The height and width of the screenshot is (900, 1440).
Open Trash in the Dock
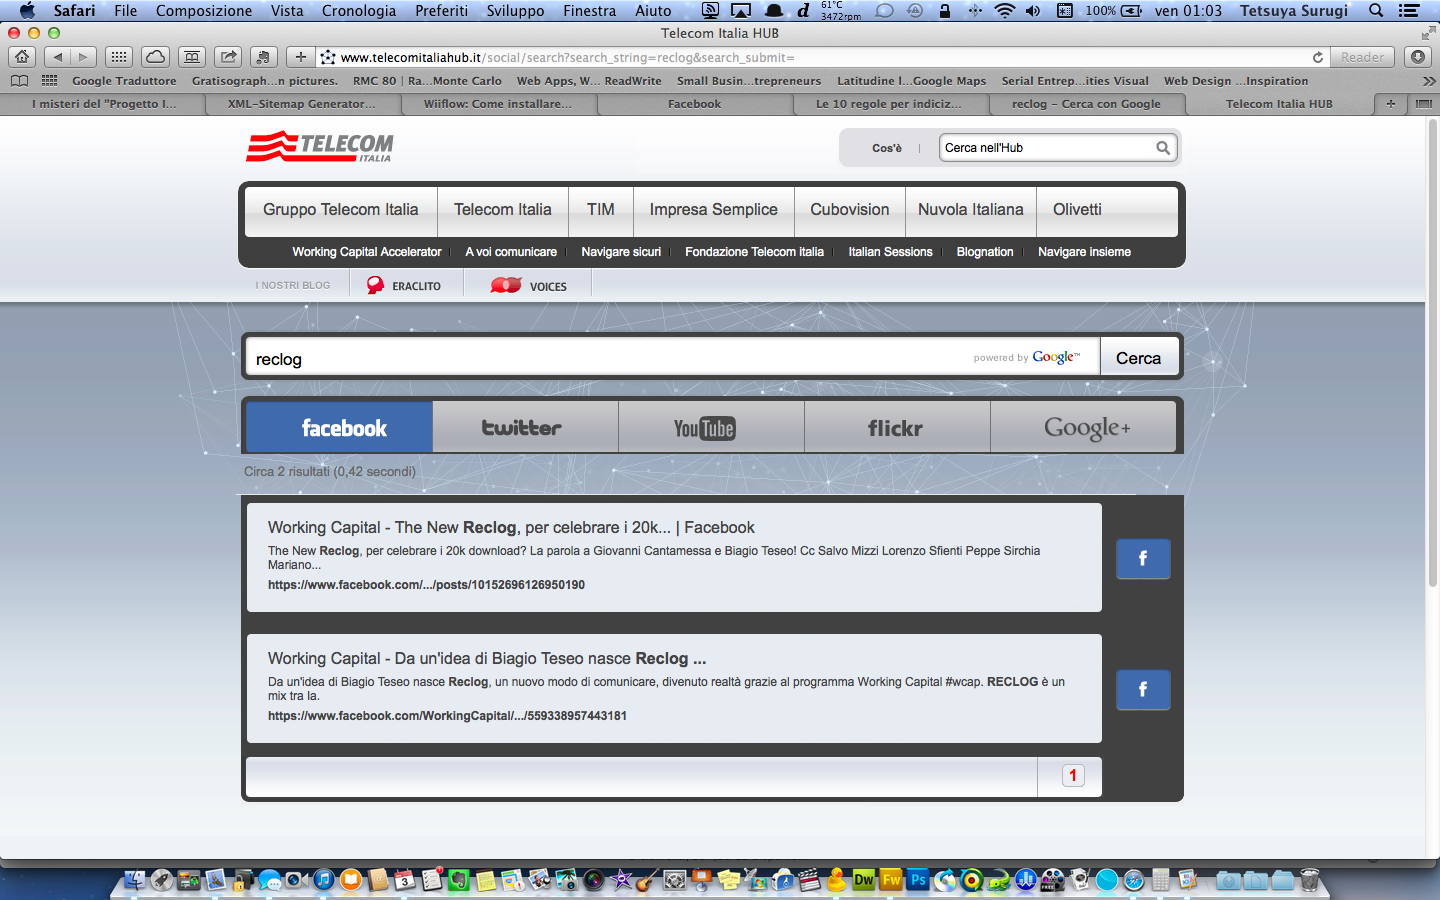(x=1309, y=880)
